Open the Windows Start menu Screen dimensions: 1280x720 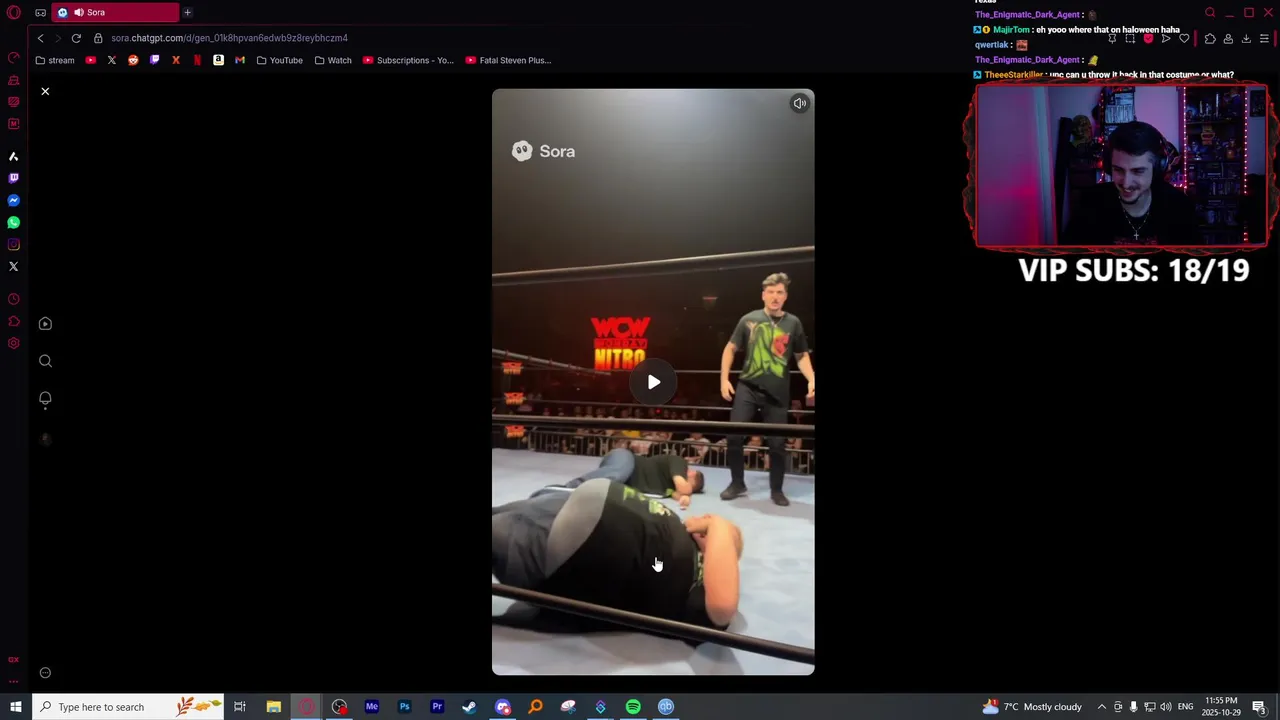point(15,707)
